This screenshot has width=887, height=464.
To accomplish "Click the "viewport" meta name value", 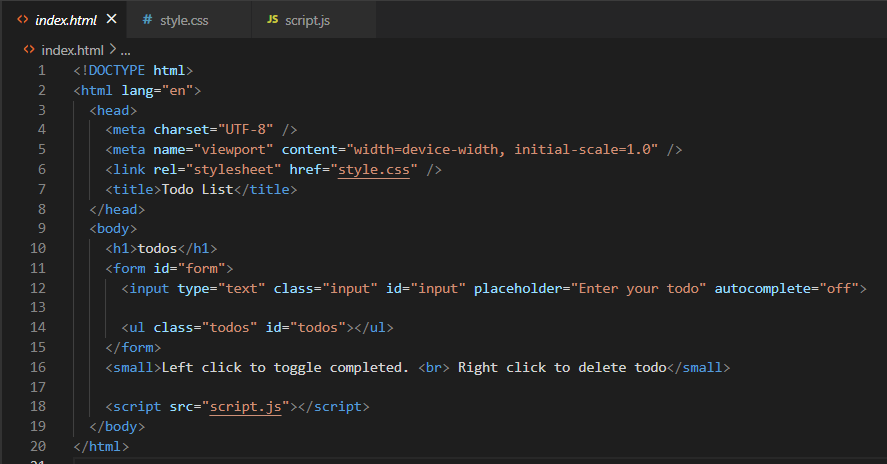I will point(234,149).
